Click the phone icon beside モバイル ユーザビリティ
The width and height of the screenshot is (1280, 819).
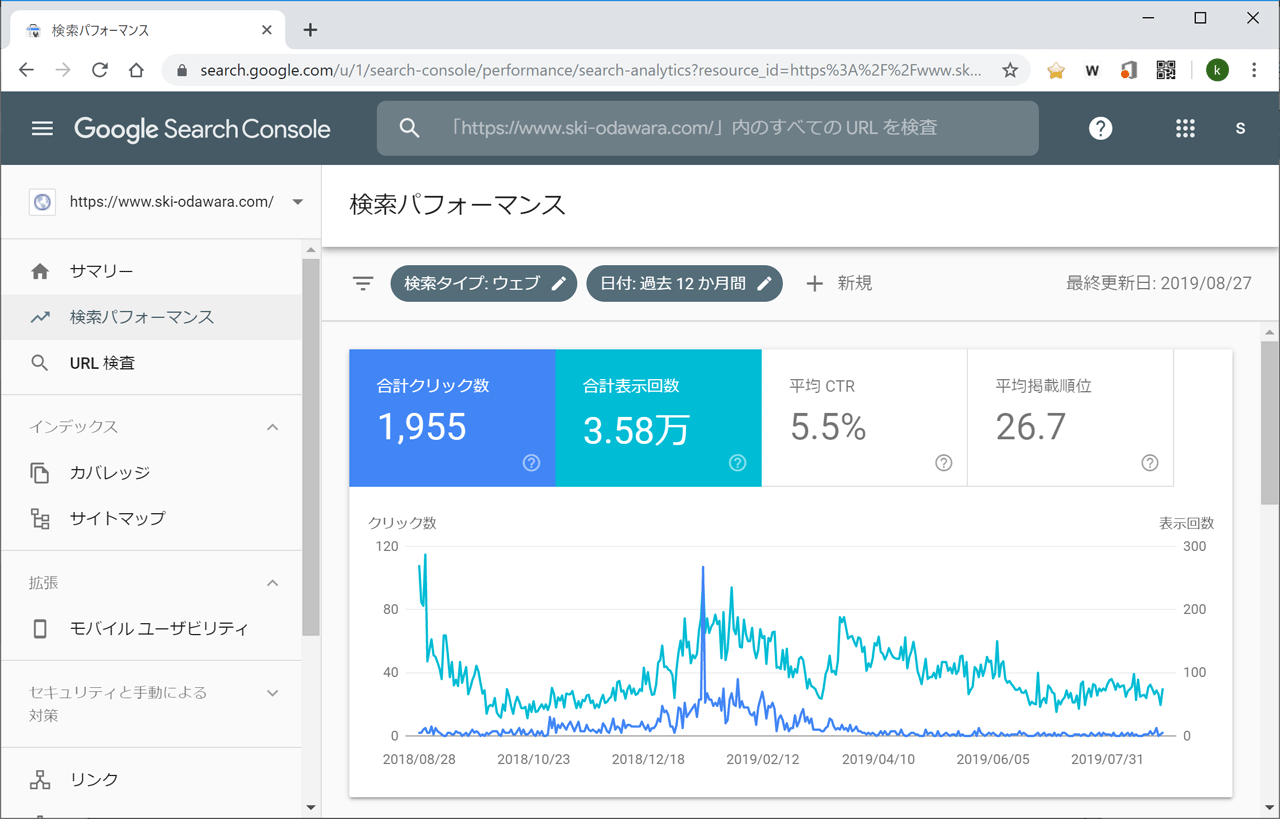40,629
